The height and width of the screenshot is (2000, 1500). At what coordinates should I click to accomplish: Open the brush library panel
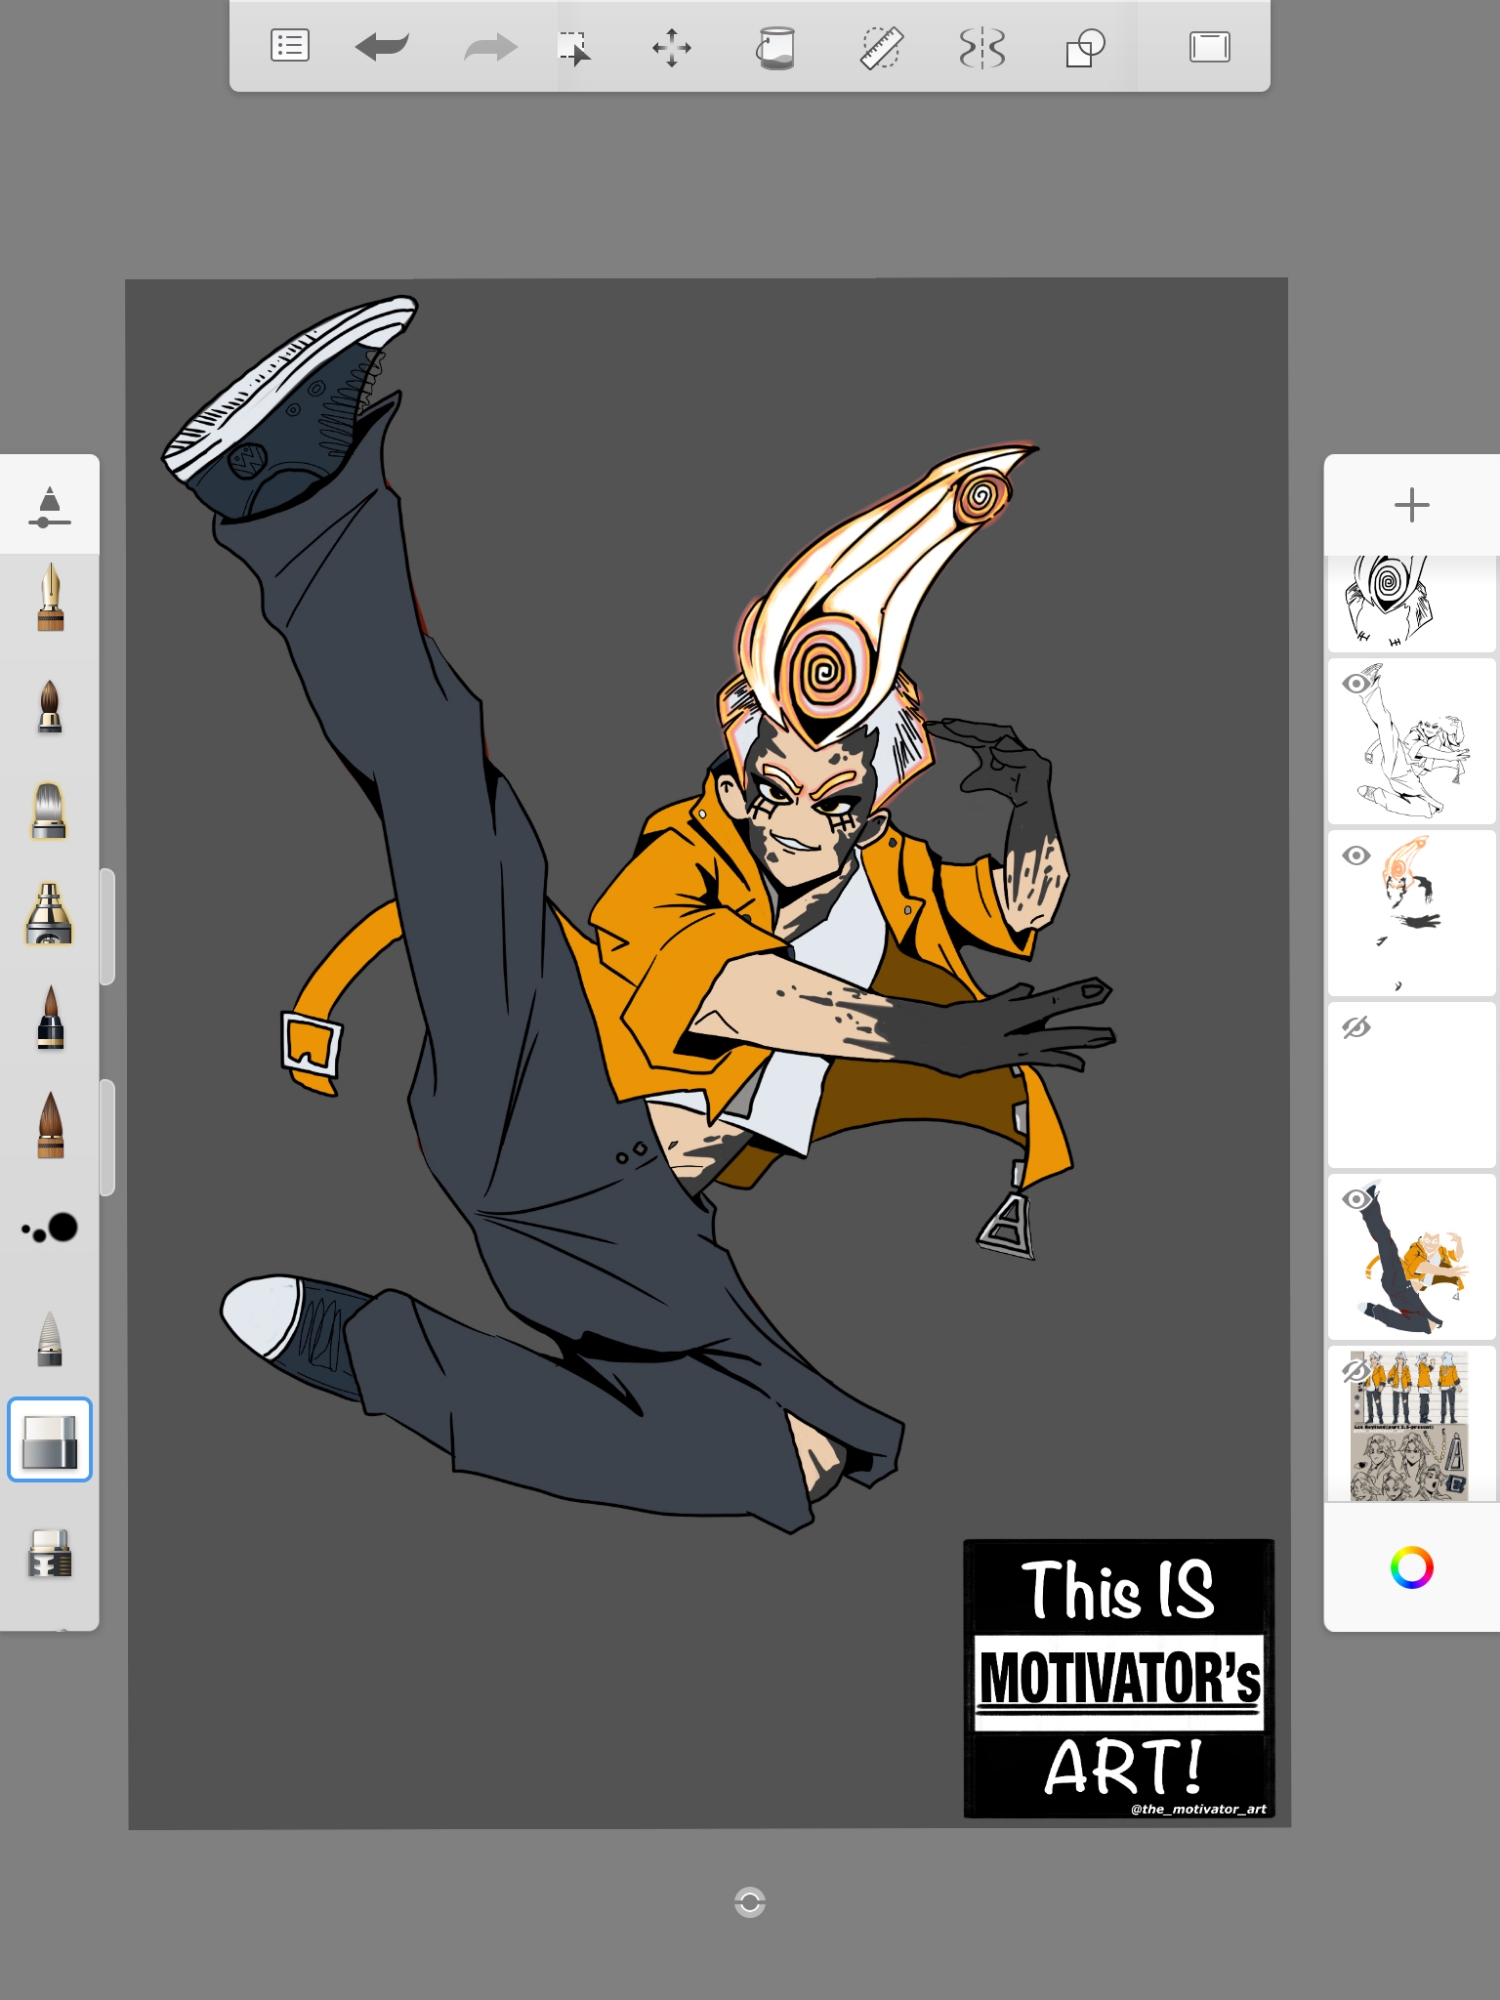50,506
